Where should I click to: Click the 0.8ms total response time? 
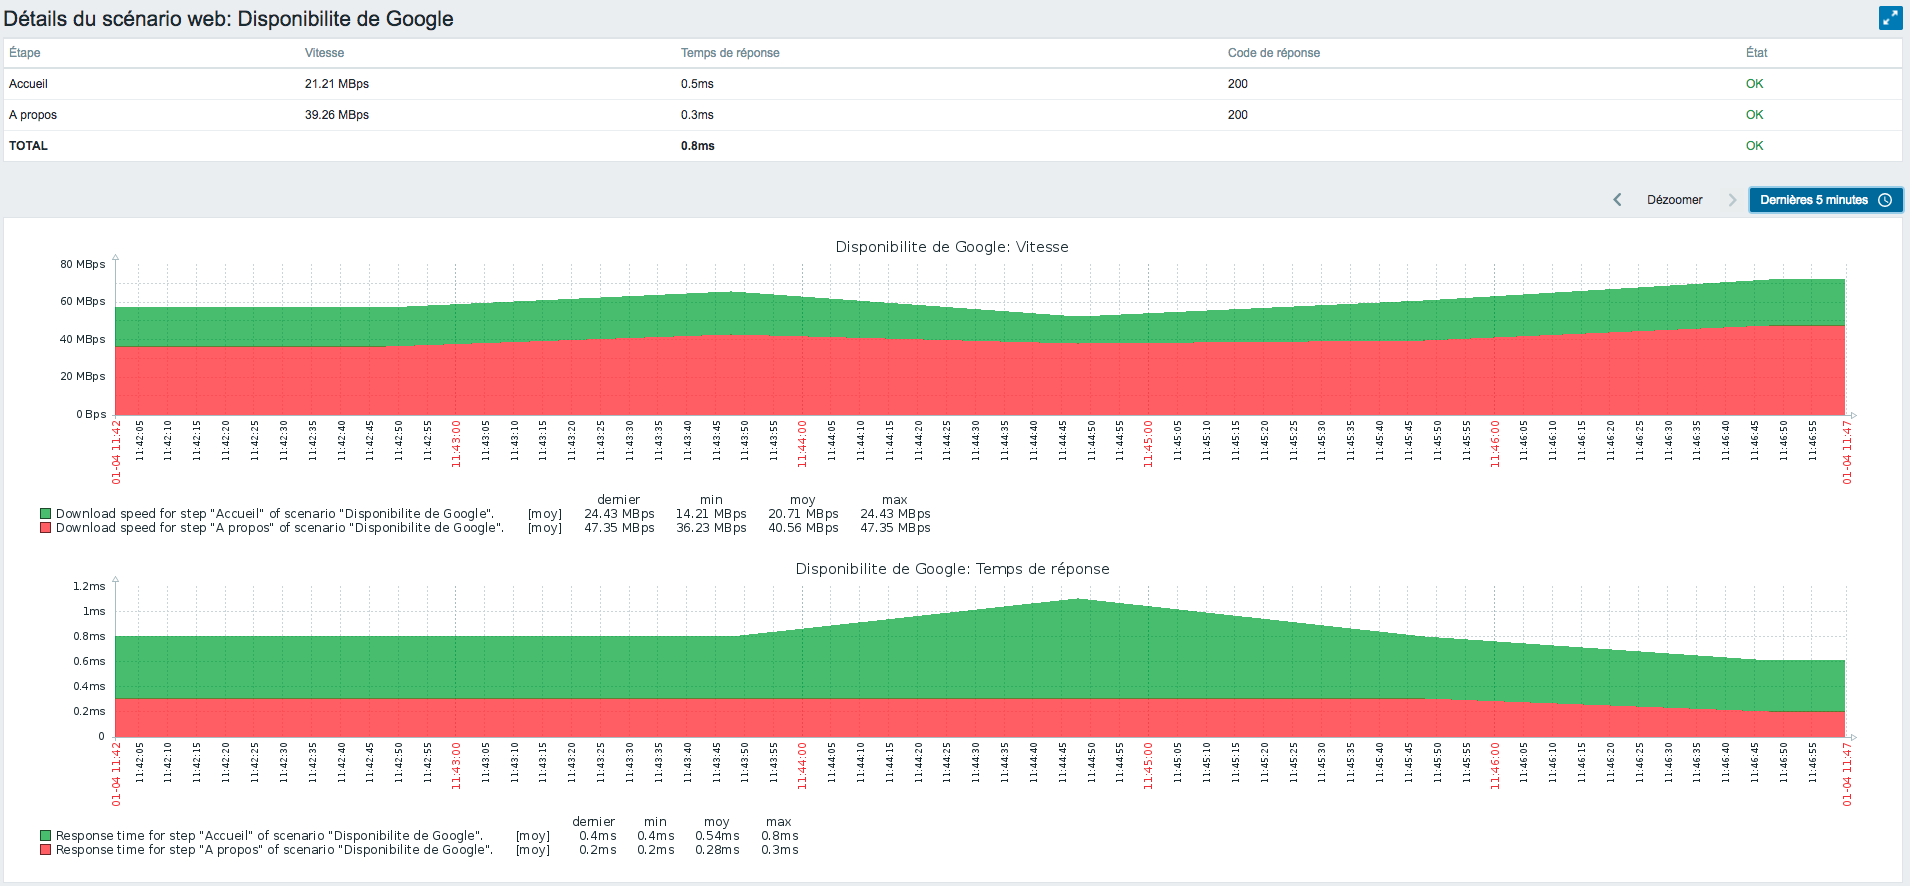[x=698, y=146]
